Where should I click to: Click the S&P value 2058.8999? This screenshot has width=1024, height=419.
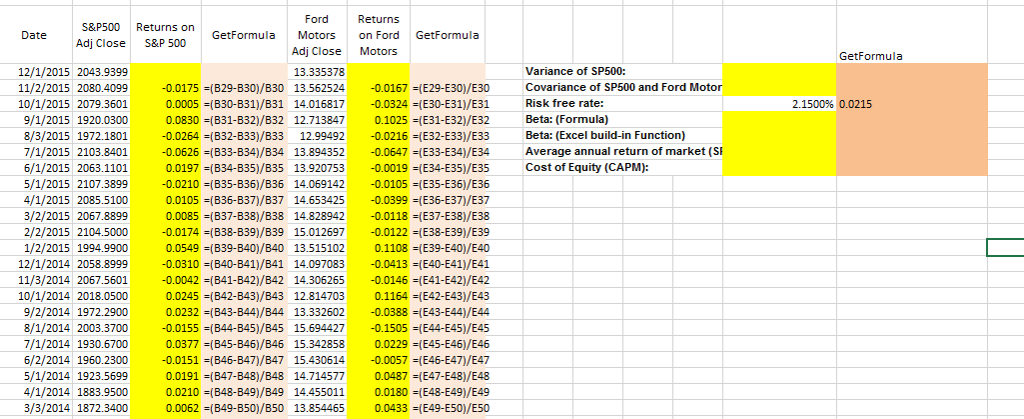point(103,264)
